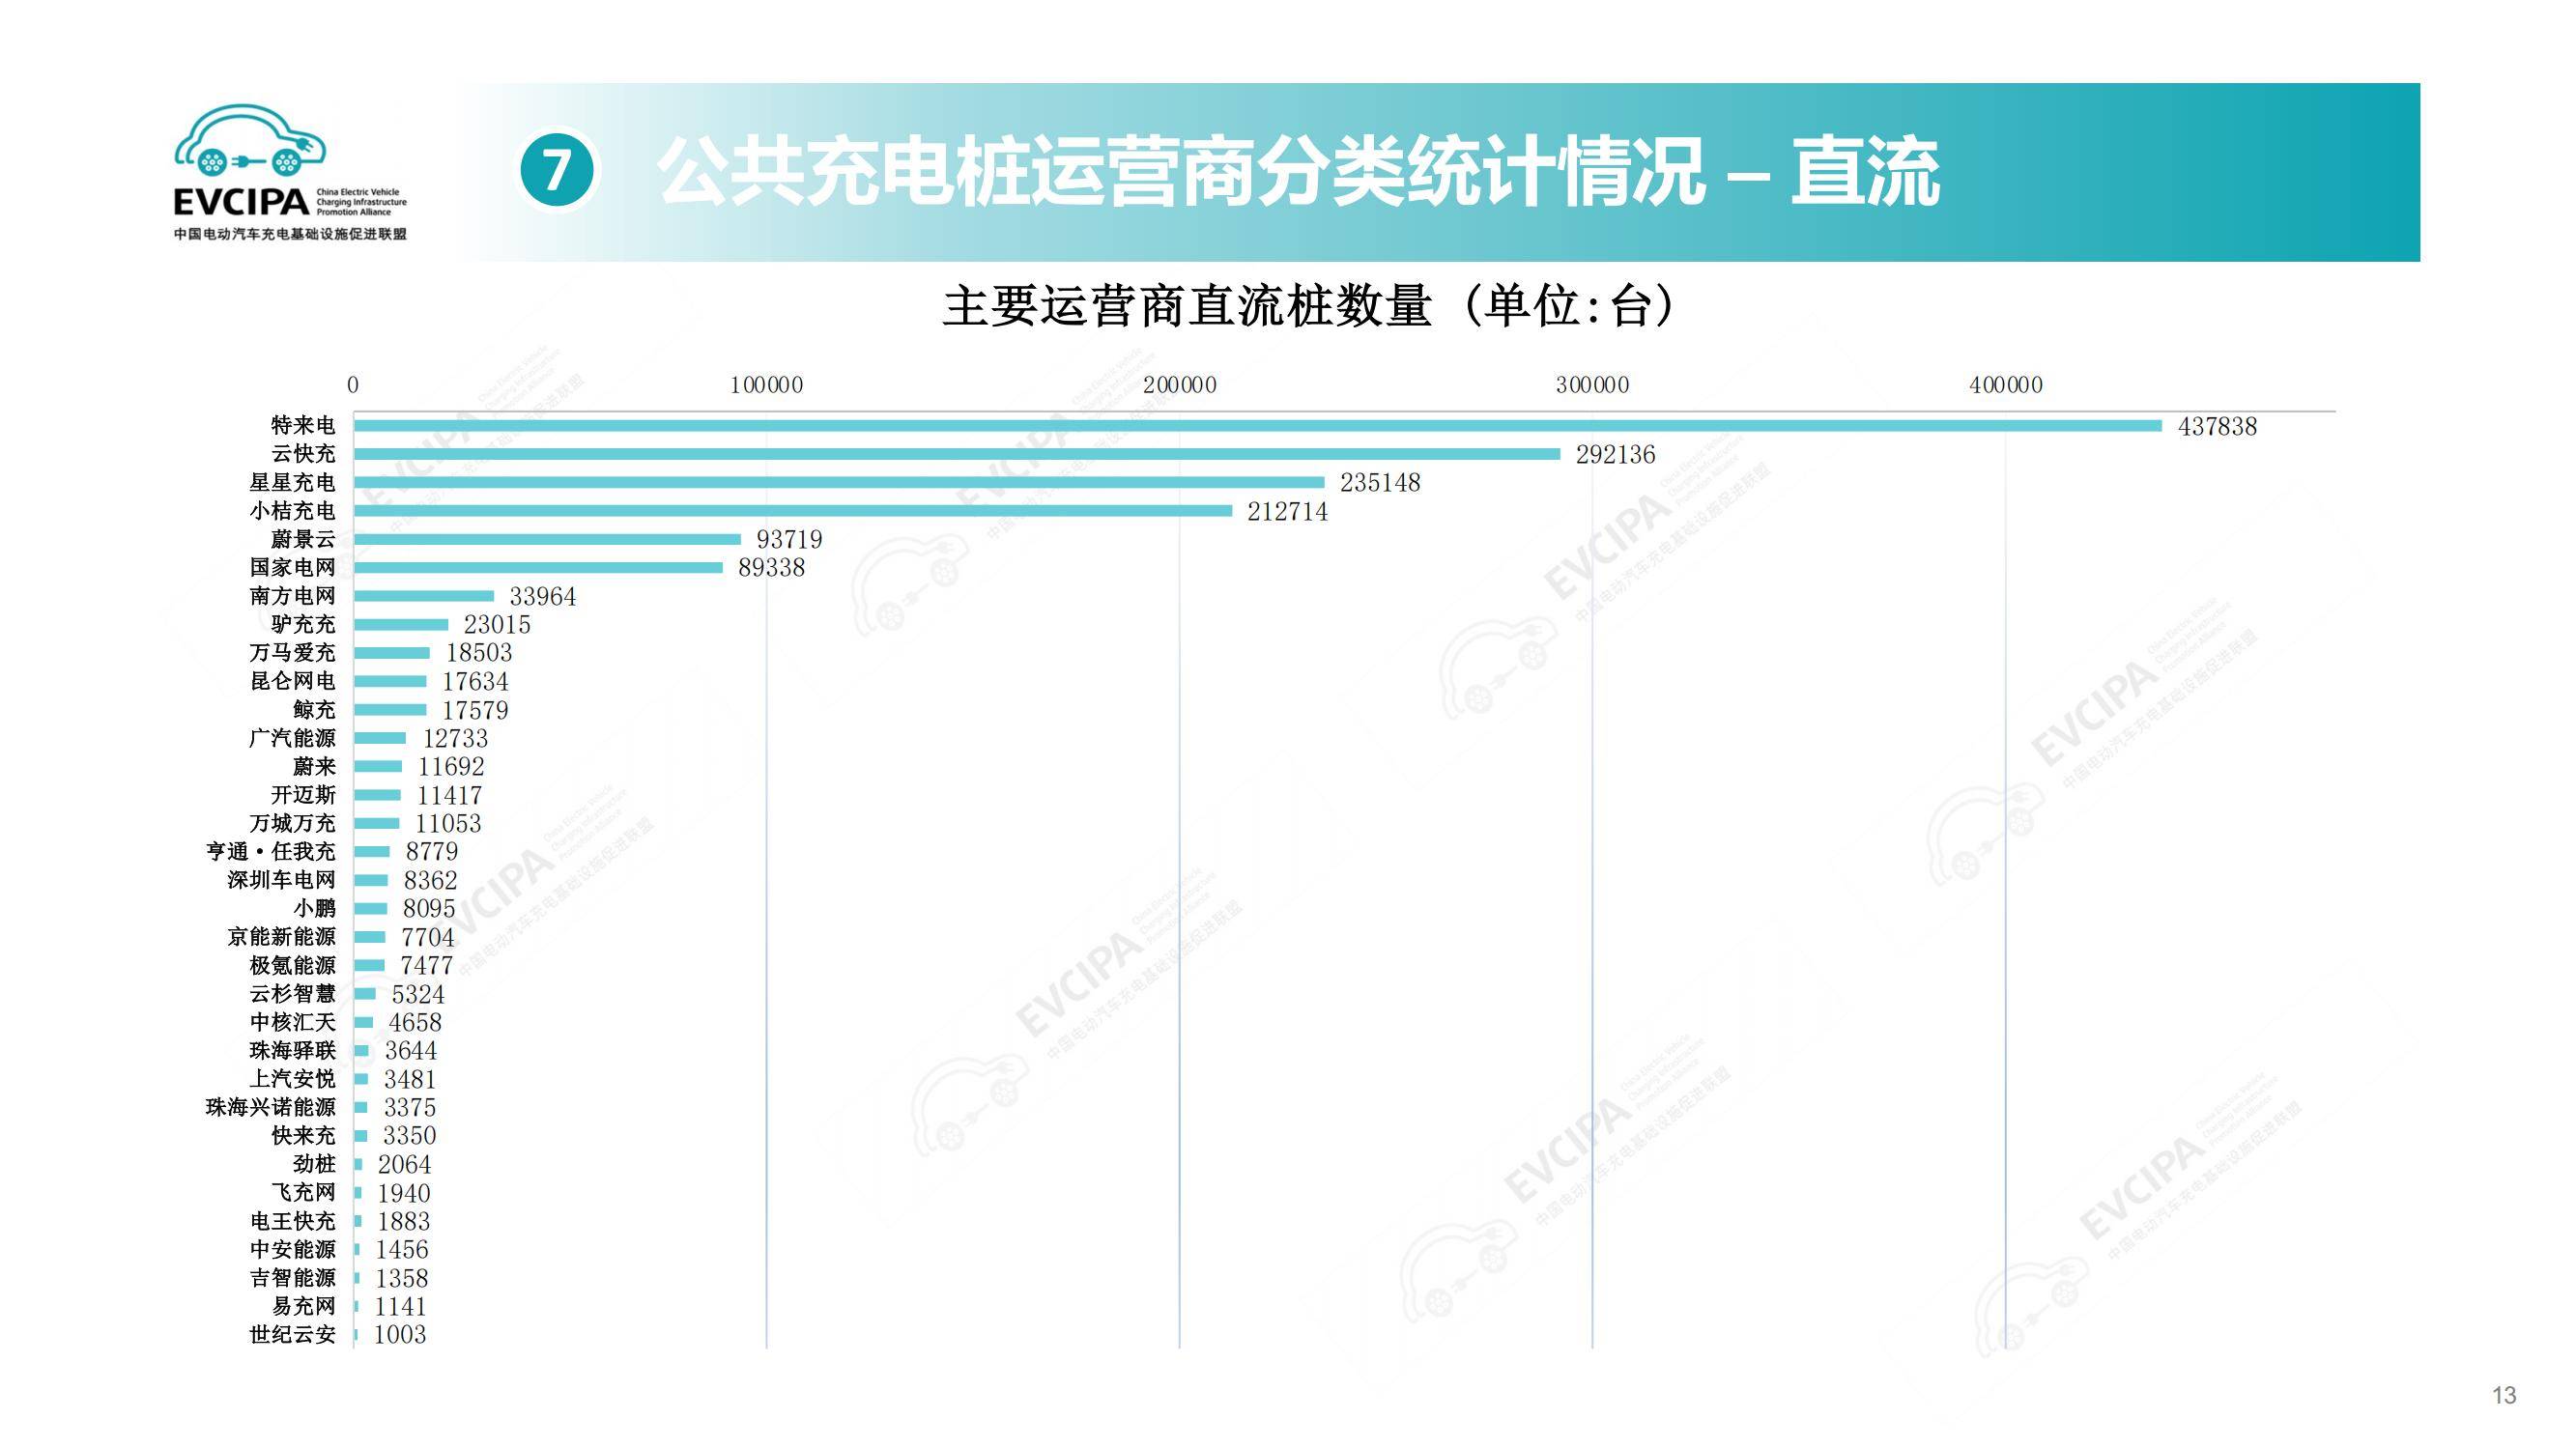Click the value label 1003
This screenshot has width=2576, height=1448.
click(399, 1334)
